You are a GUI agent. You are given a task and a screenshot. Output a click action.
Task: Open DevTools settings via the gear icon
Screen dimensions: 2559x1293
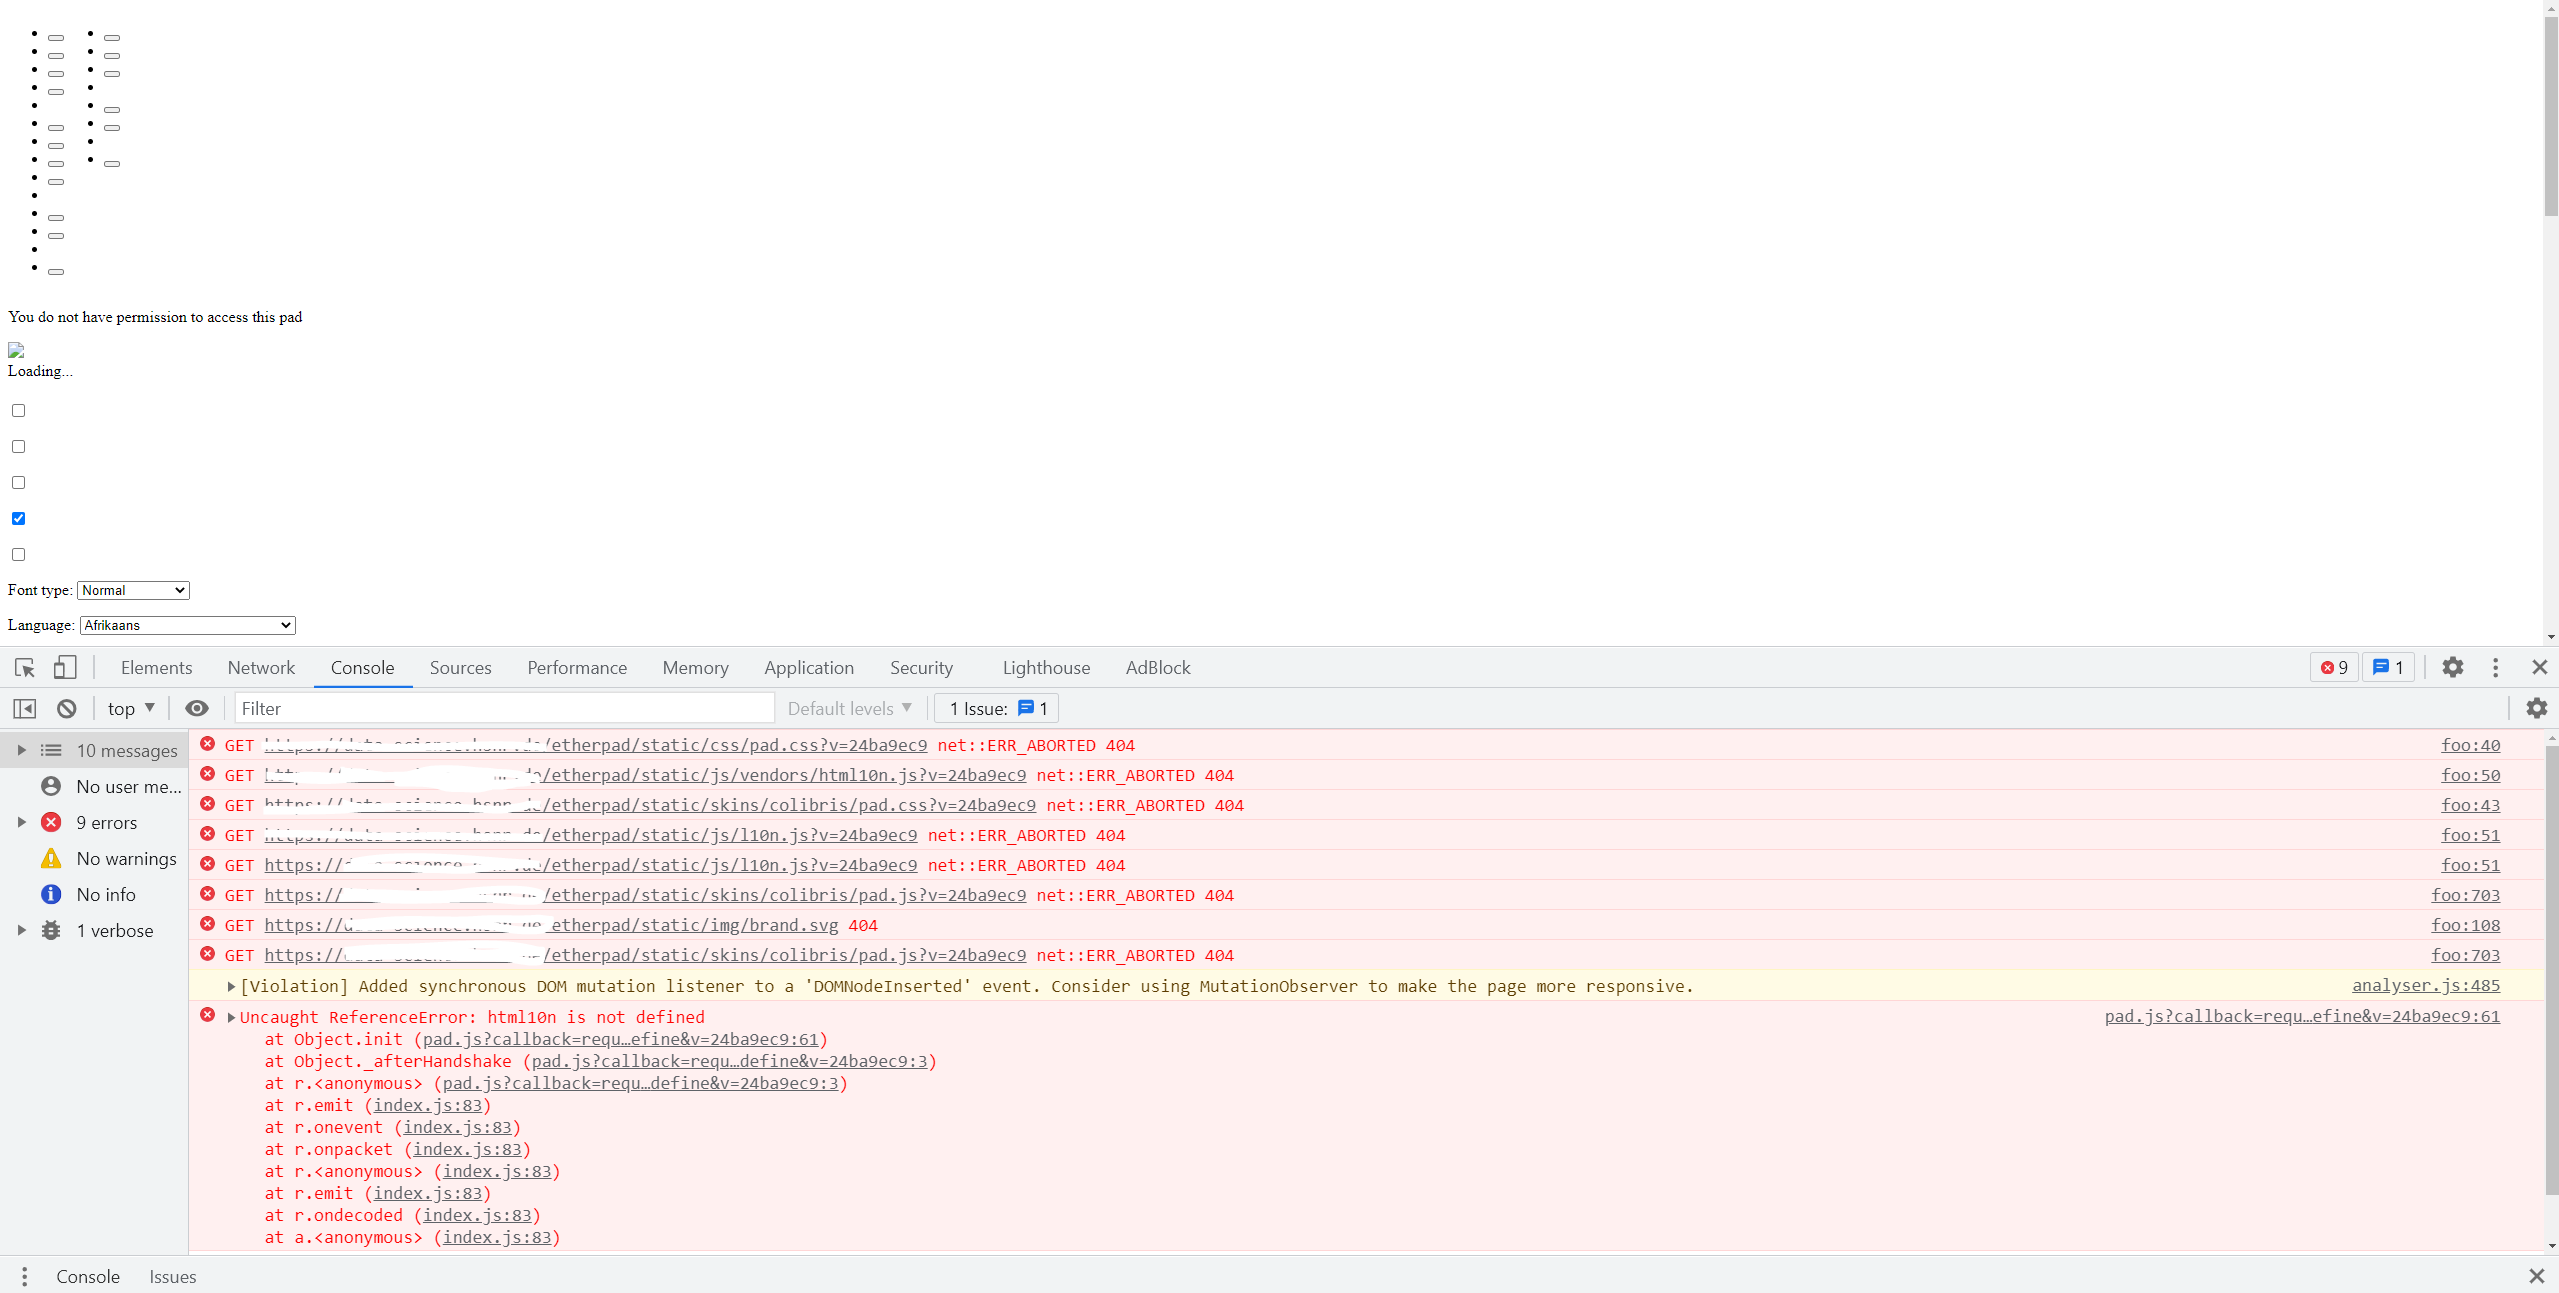click(2454, 667)
